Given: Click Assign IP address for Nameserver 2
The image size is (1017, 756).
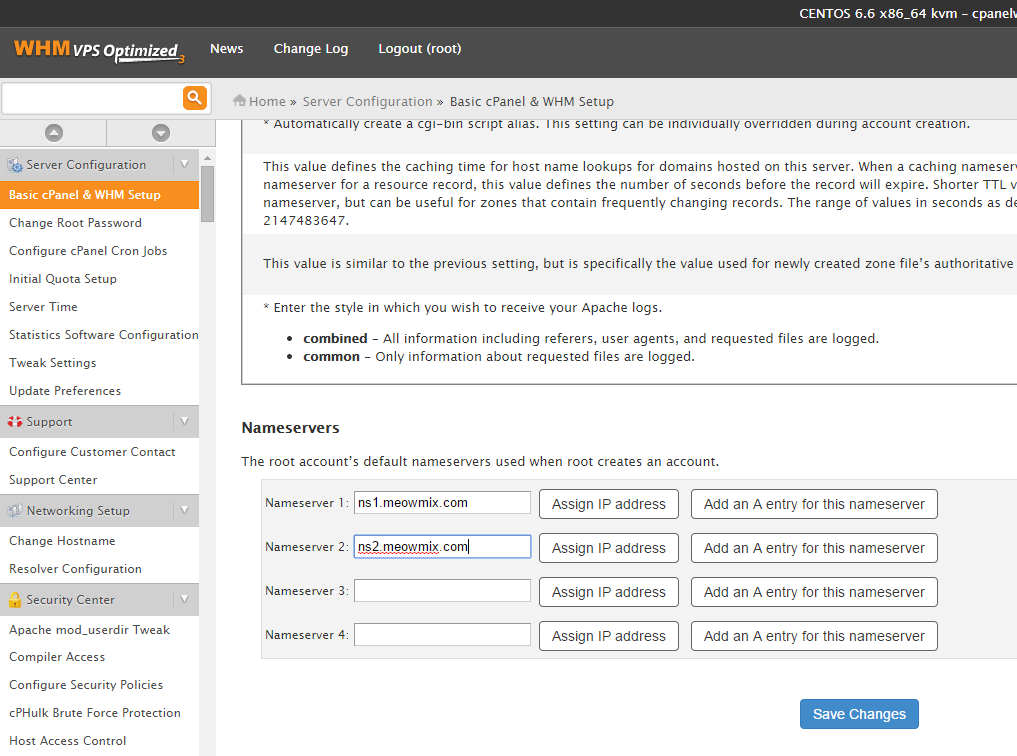Looking at the screenshot, I should (x=608, y=548).
